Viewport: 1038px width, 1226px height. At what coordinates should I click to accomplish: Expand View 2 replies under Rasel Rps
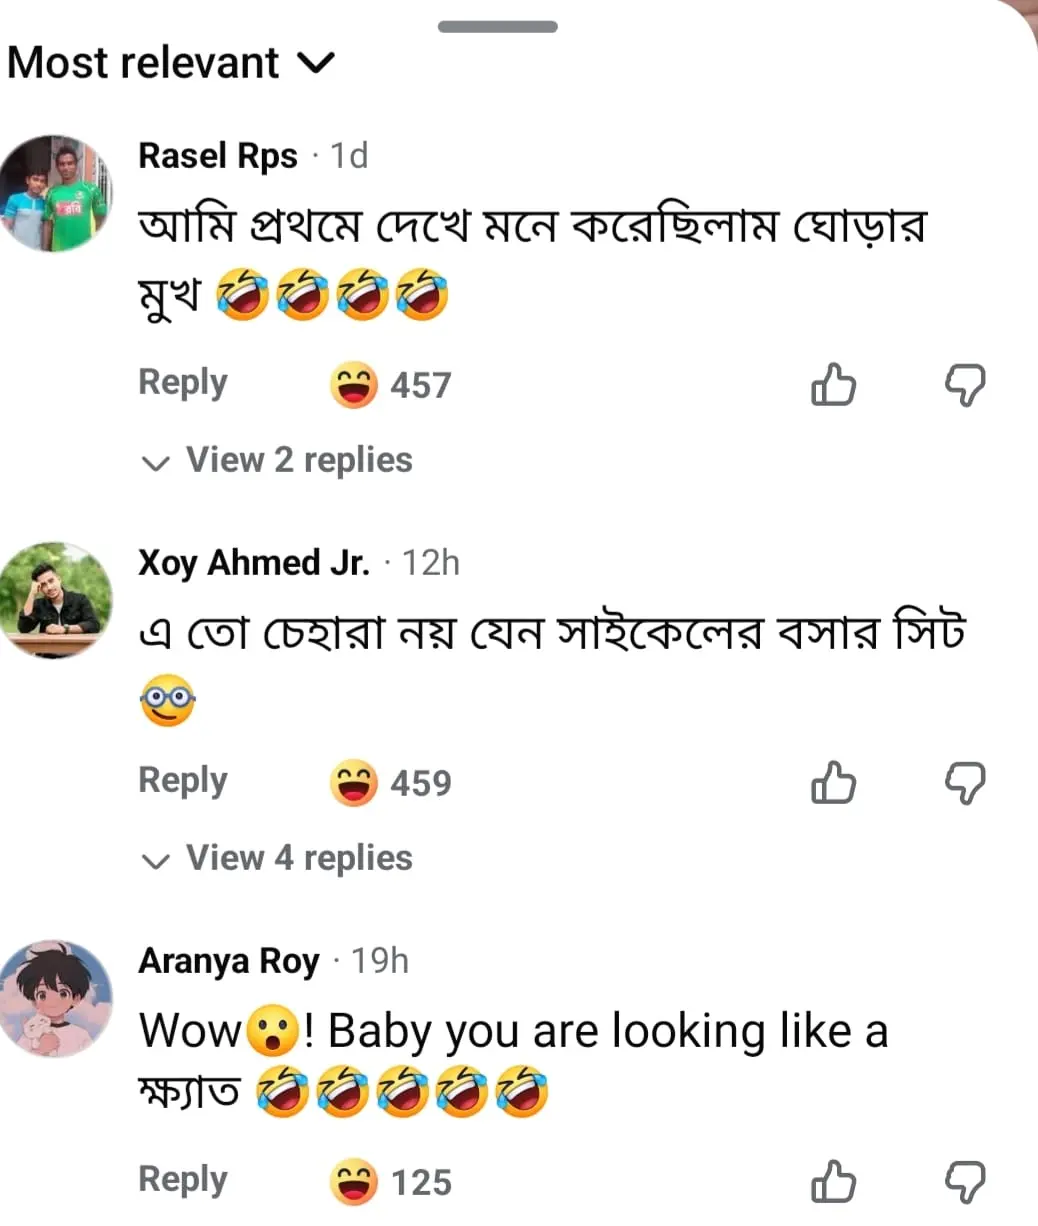click(x=278, y=461)
